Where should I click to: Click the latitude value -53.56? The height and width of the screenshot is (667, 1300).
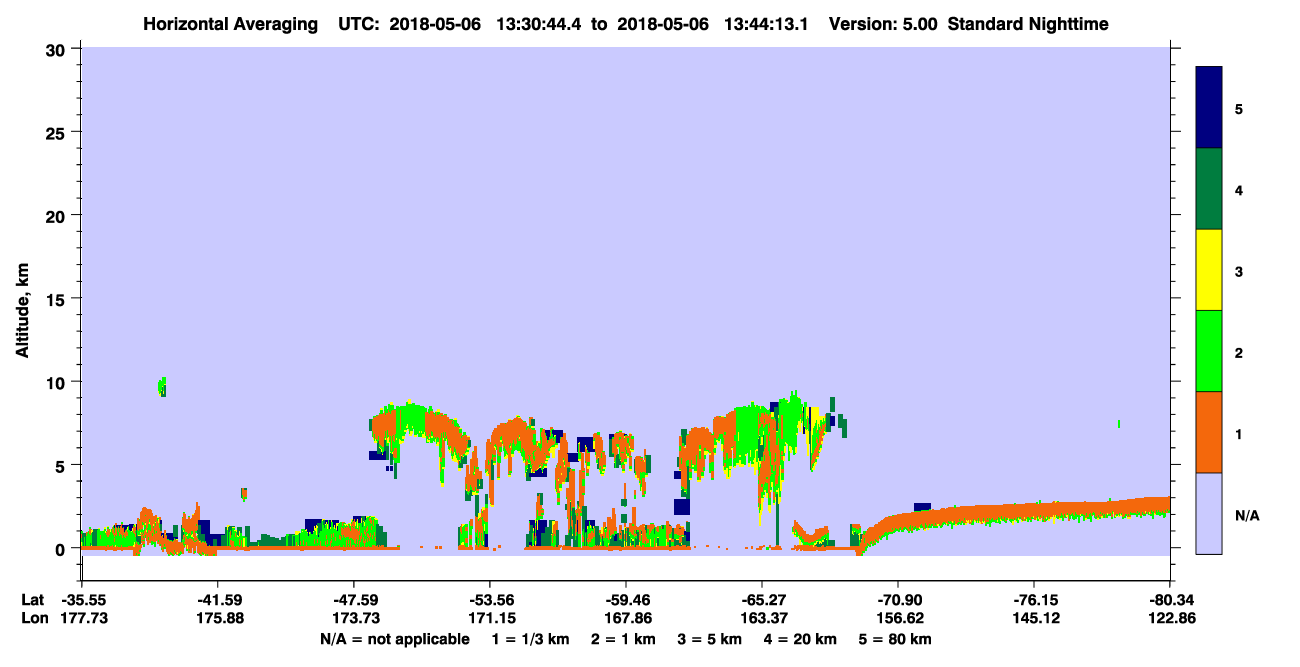(490, 600)
